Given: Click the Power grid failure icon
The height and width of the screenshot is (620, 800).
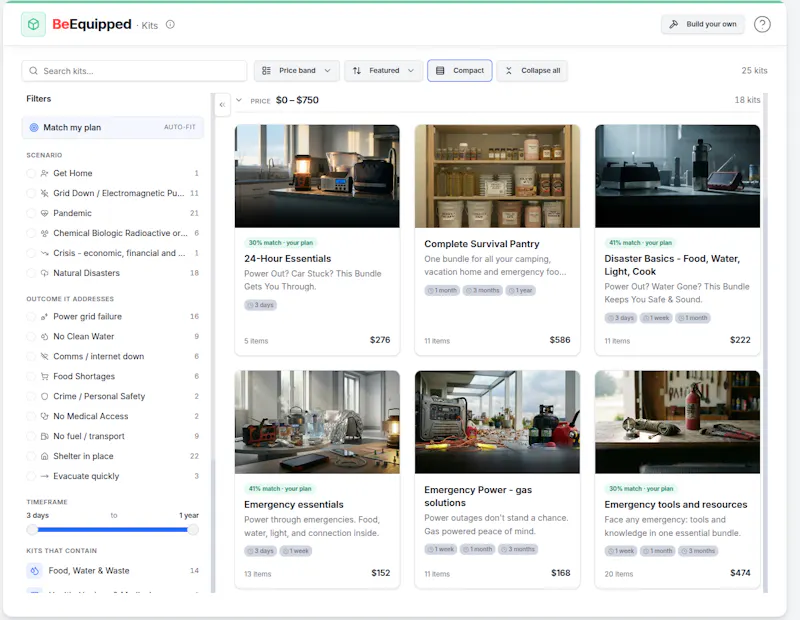Looking at the screenshot, I should click(44, 317).
